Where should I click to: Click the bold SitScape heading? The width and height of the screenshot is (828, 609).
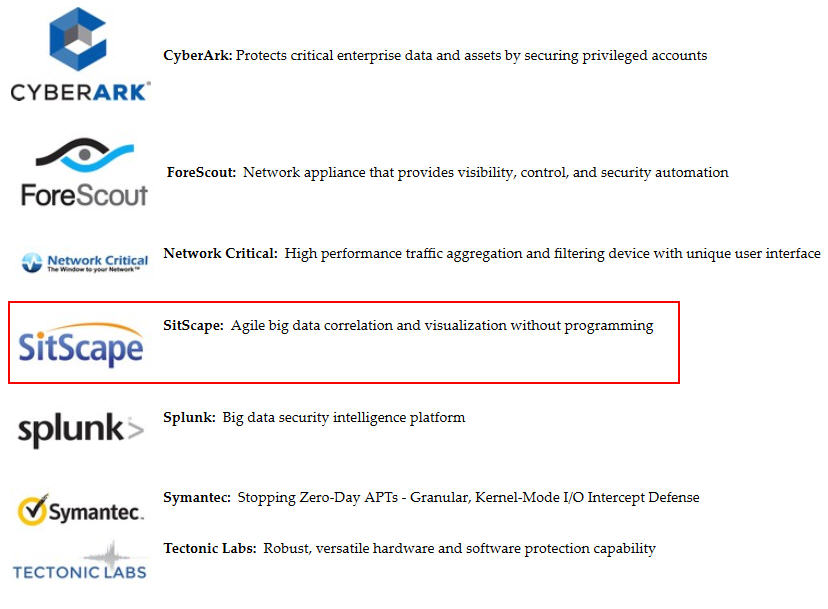(x=193, y=325)
